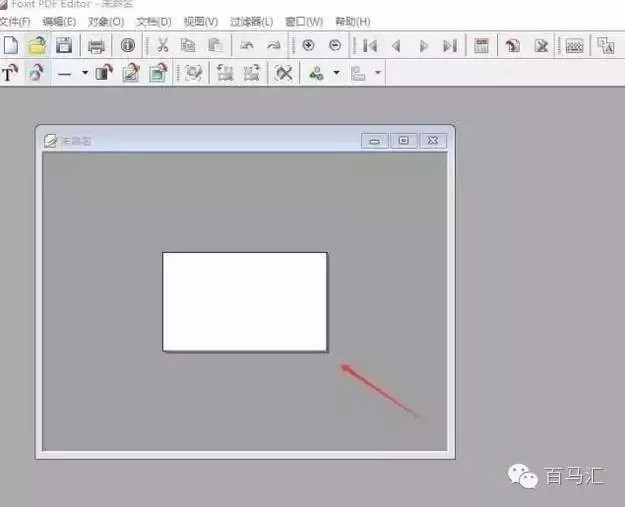This screenshot has height=507, width=625.
Task: Select the add text T tool
Action: 10,73
